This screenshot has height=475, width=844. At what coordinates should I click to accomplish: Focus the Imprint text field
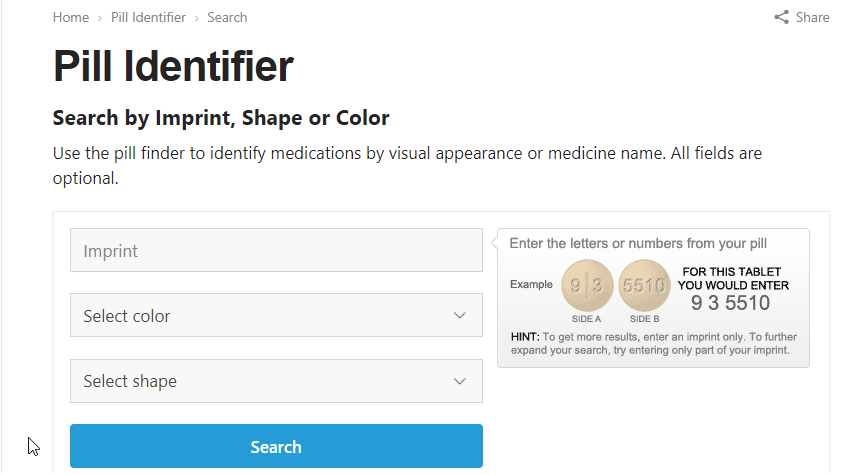pyautogui.click(x=276, y=250)
